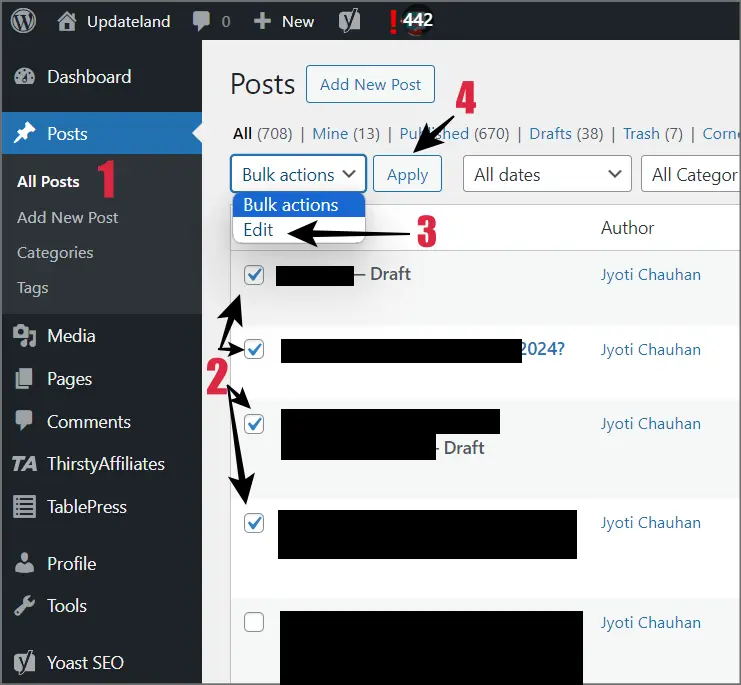Click New in the admin bar

298,22
